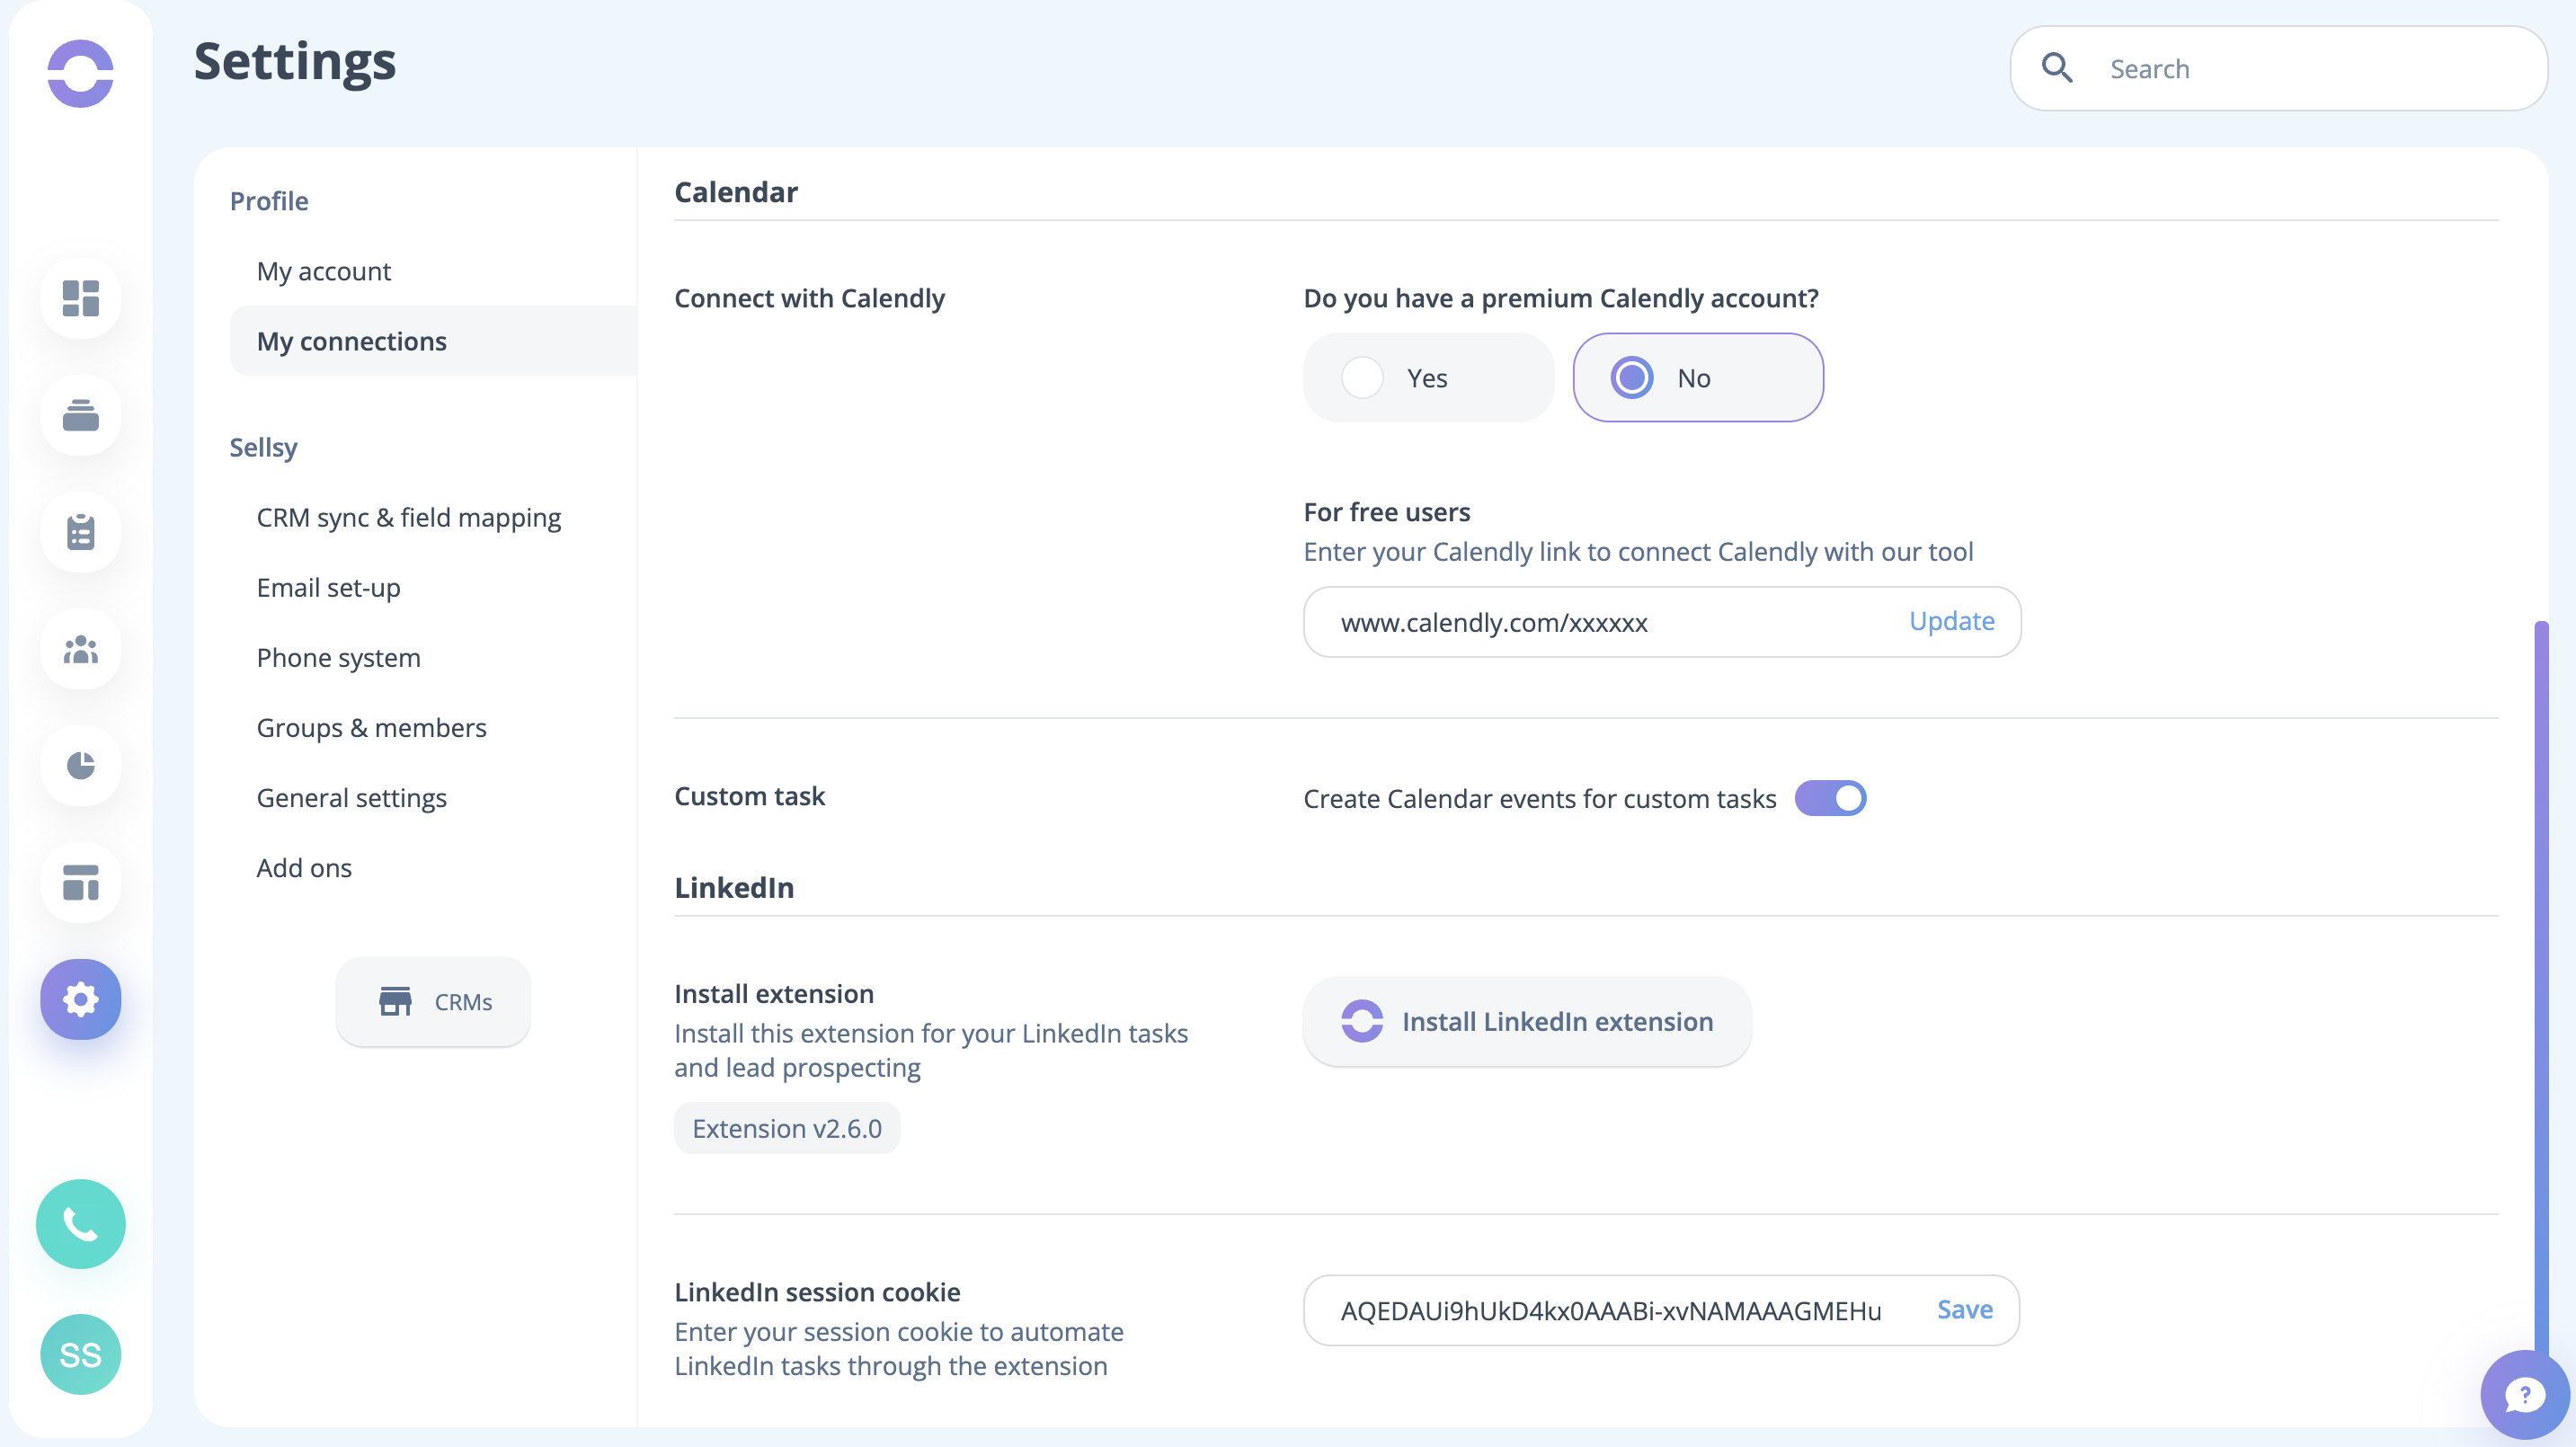
Task: Select the No premium Calendly option
Action: tap(1698, 378)
